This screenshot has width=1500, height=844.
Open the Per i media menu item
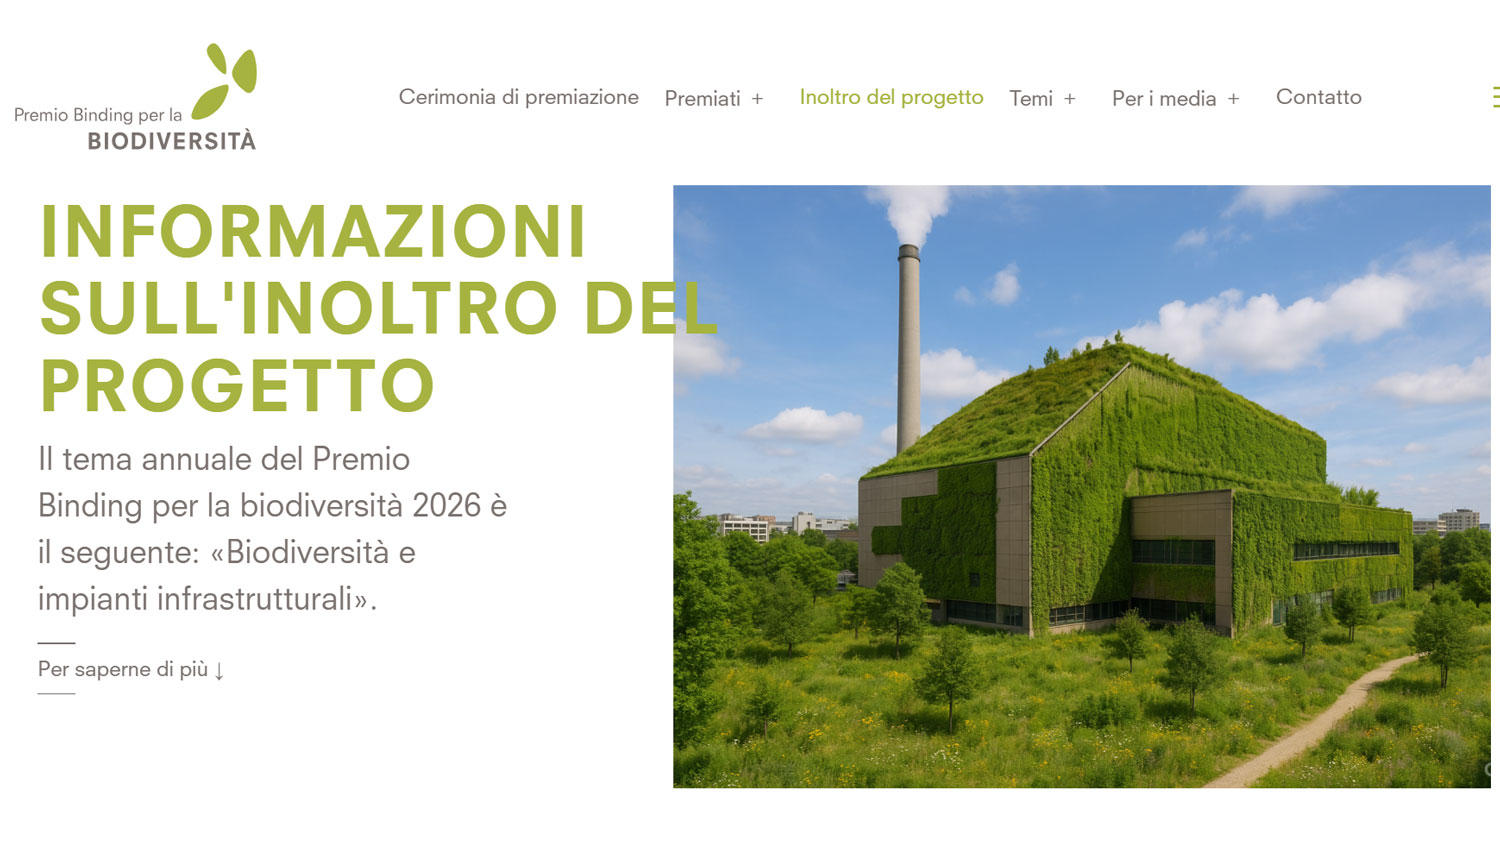pyautogui.click(x=1165, y=98)
